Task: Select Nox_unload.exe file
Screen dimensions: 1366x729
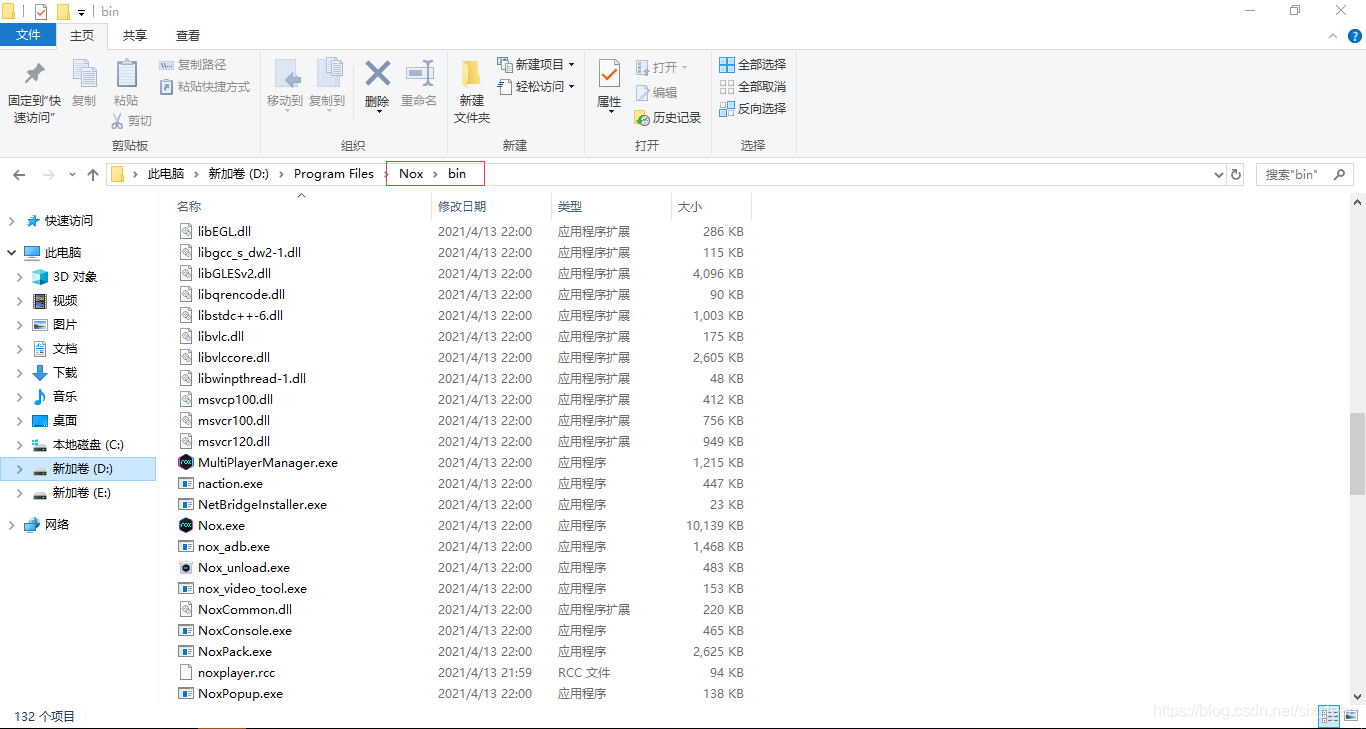Action: 244,568
